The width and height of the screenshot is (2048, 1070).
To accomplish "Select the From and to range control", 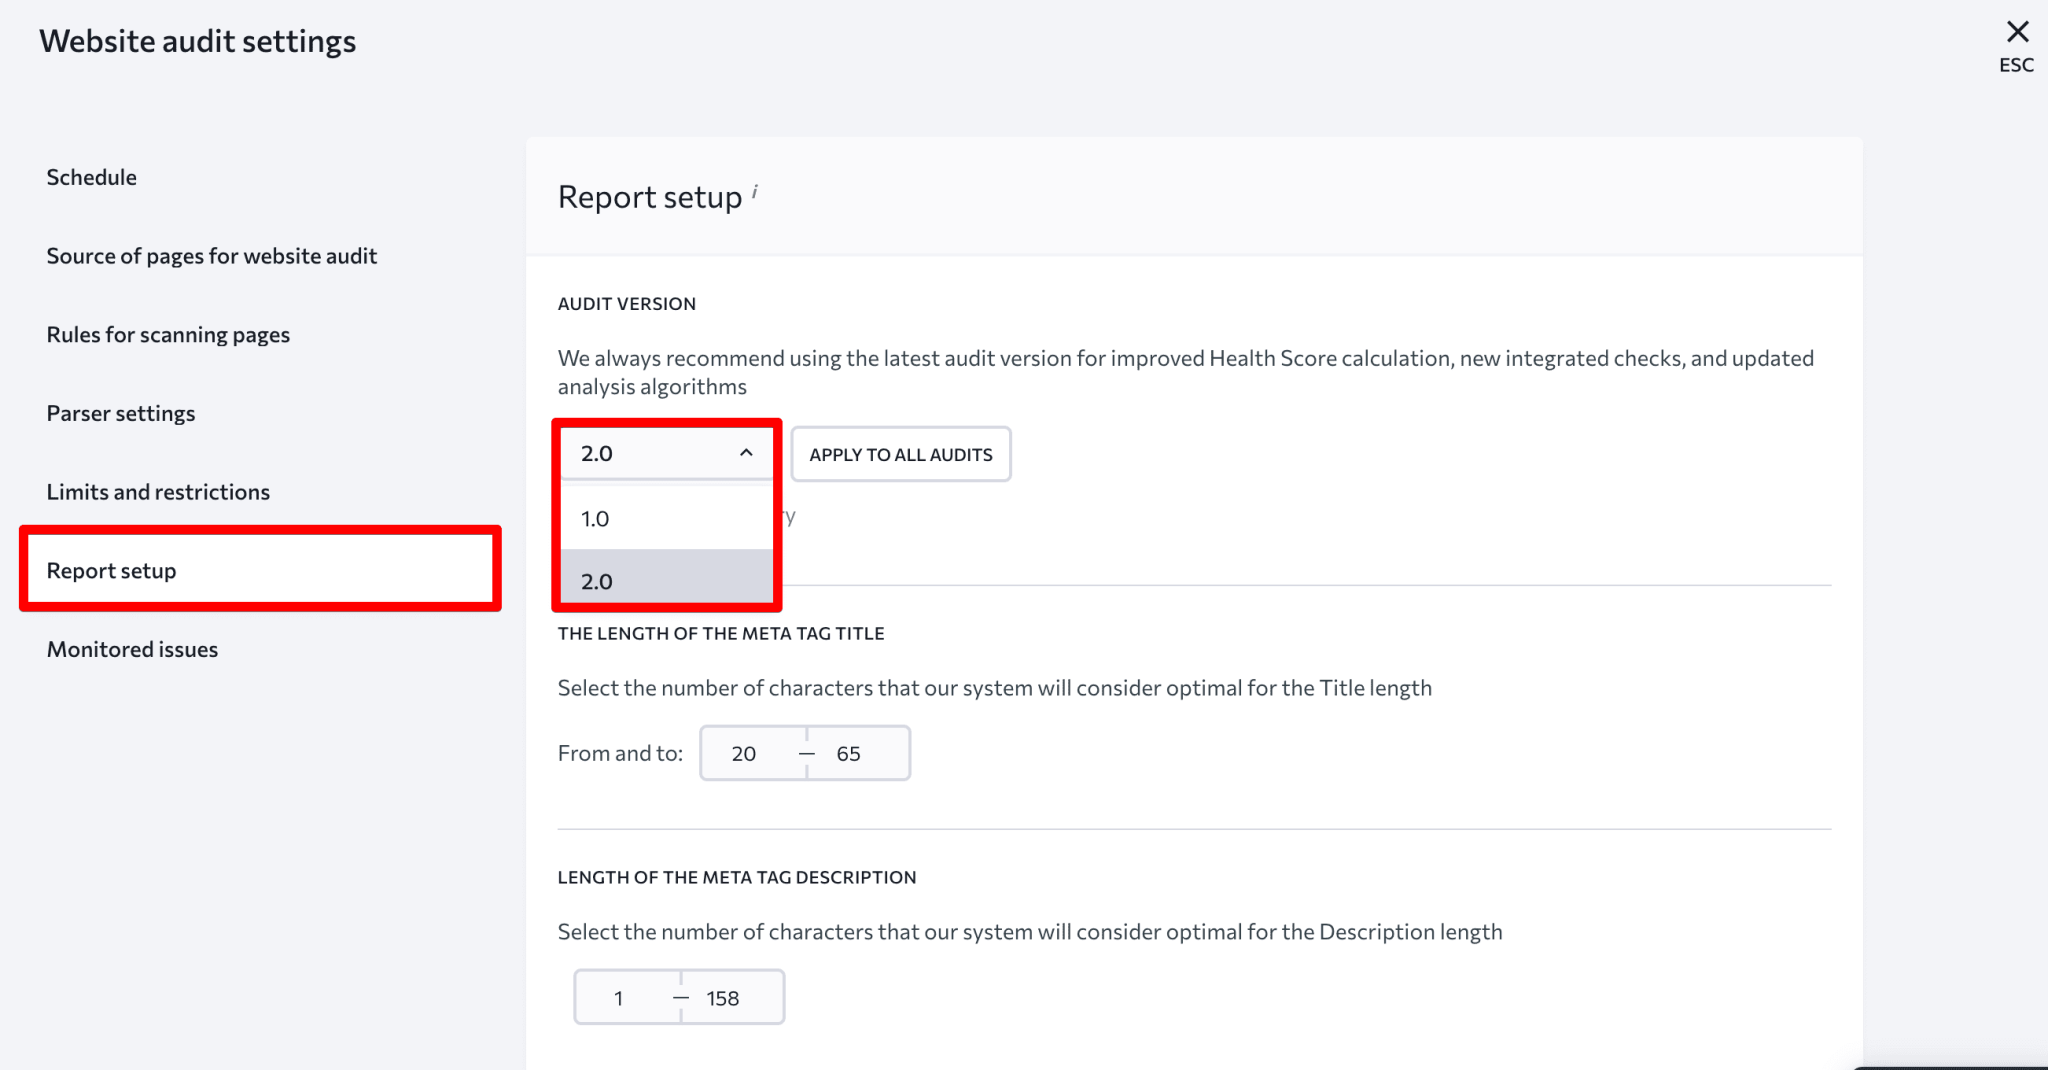I will click(805, 753).
